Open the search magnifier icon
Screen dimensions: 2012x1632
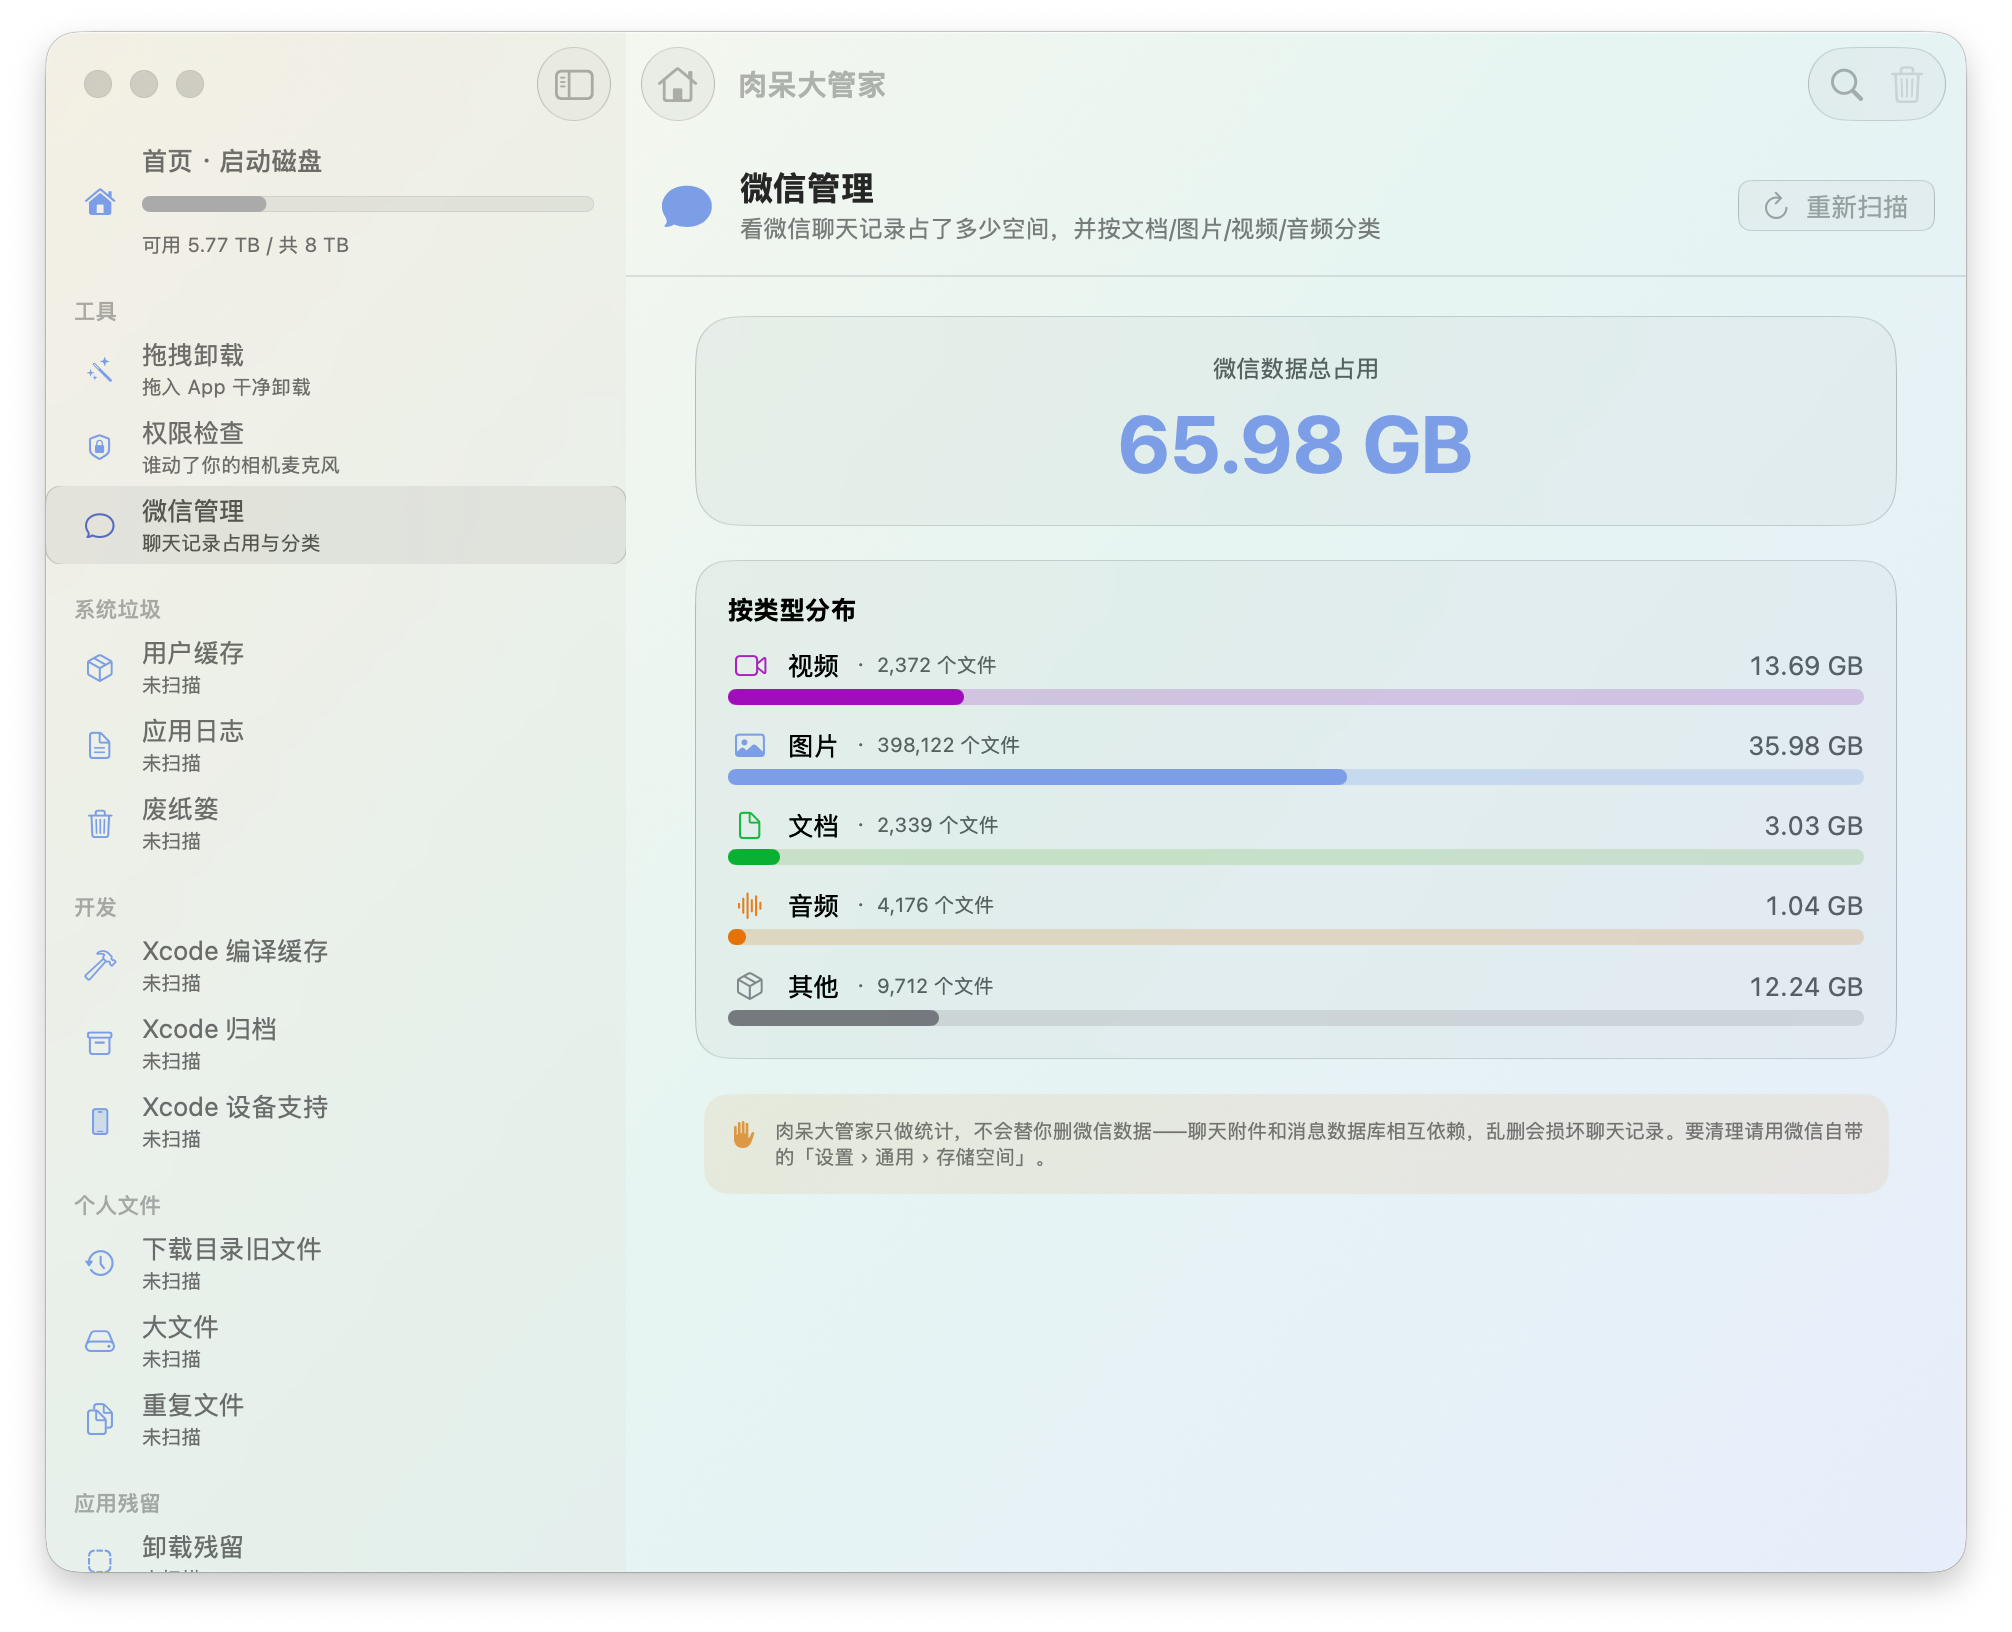[1846, 85]
